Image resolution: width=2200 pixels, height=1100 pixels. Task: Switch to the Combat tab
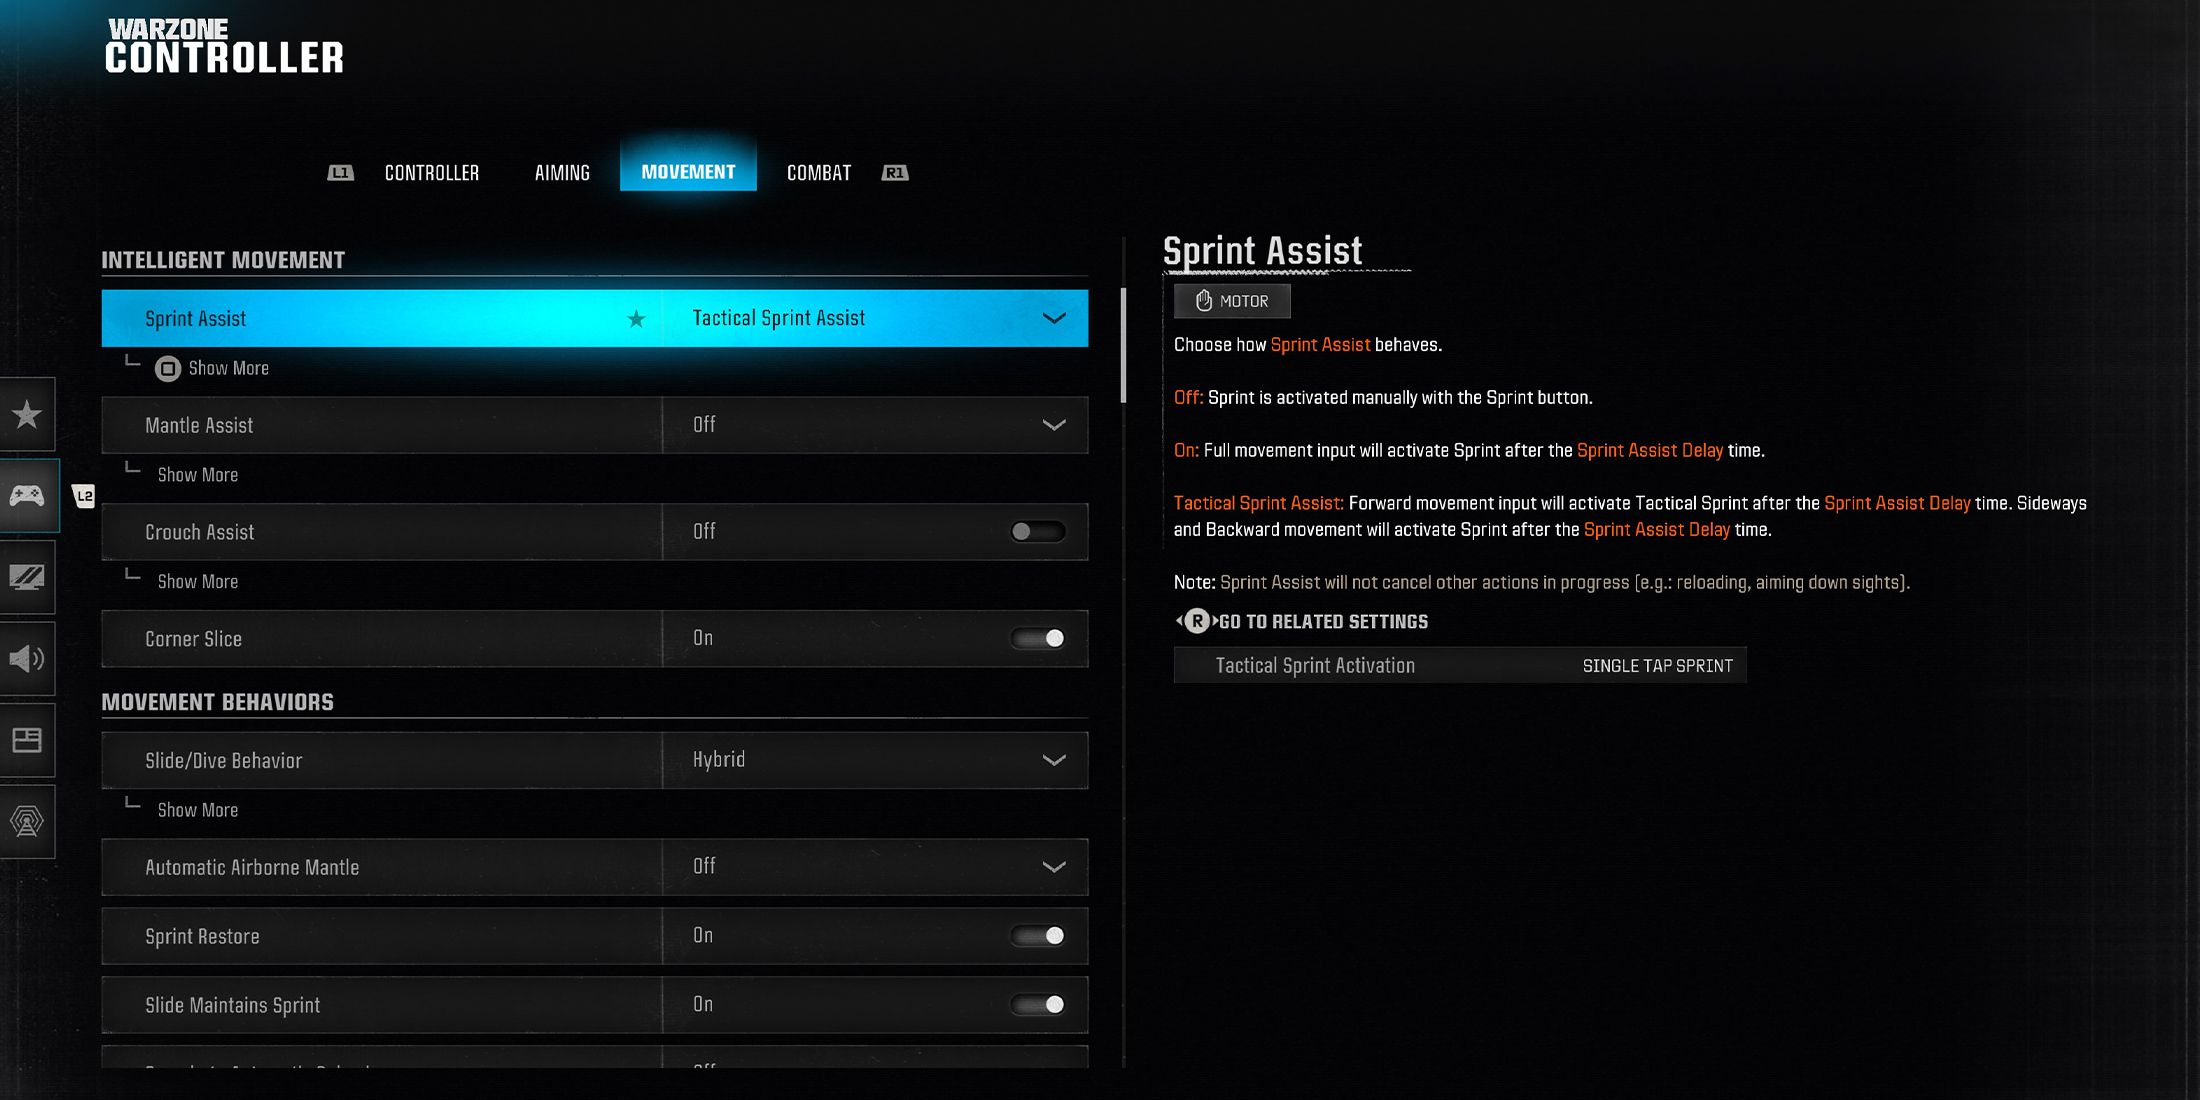coord(818,171)
